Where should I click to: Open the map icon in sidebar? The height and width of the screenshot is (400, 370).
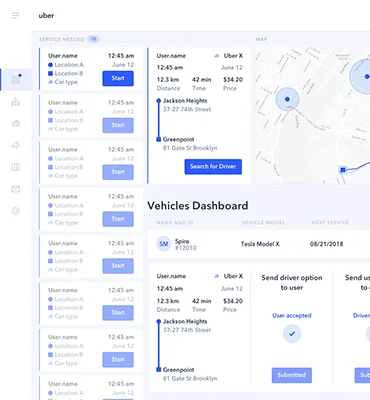16,167
